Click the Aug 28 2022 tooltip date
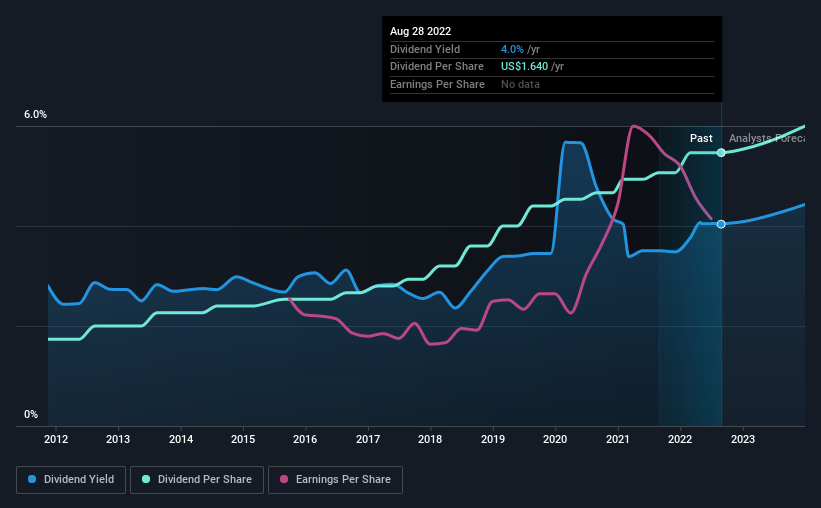Screen dimensions: 821x508 420,31
